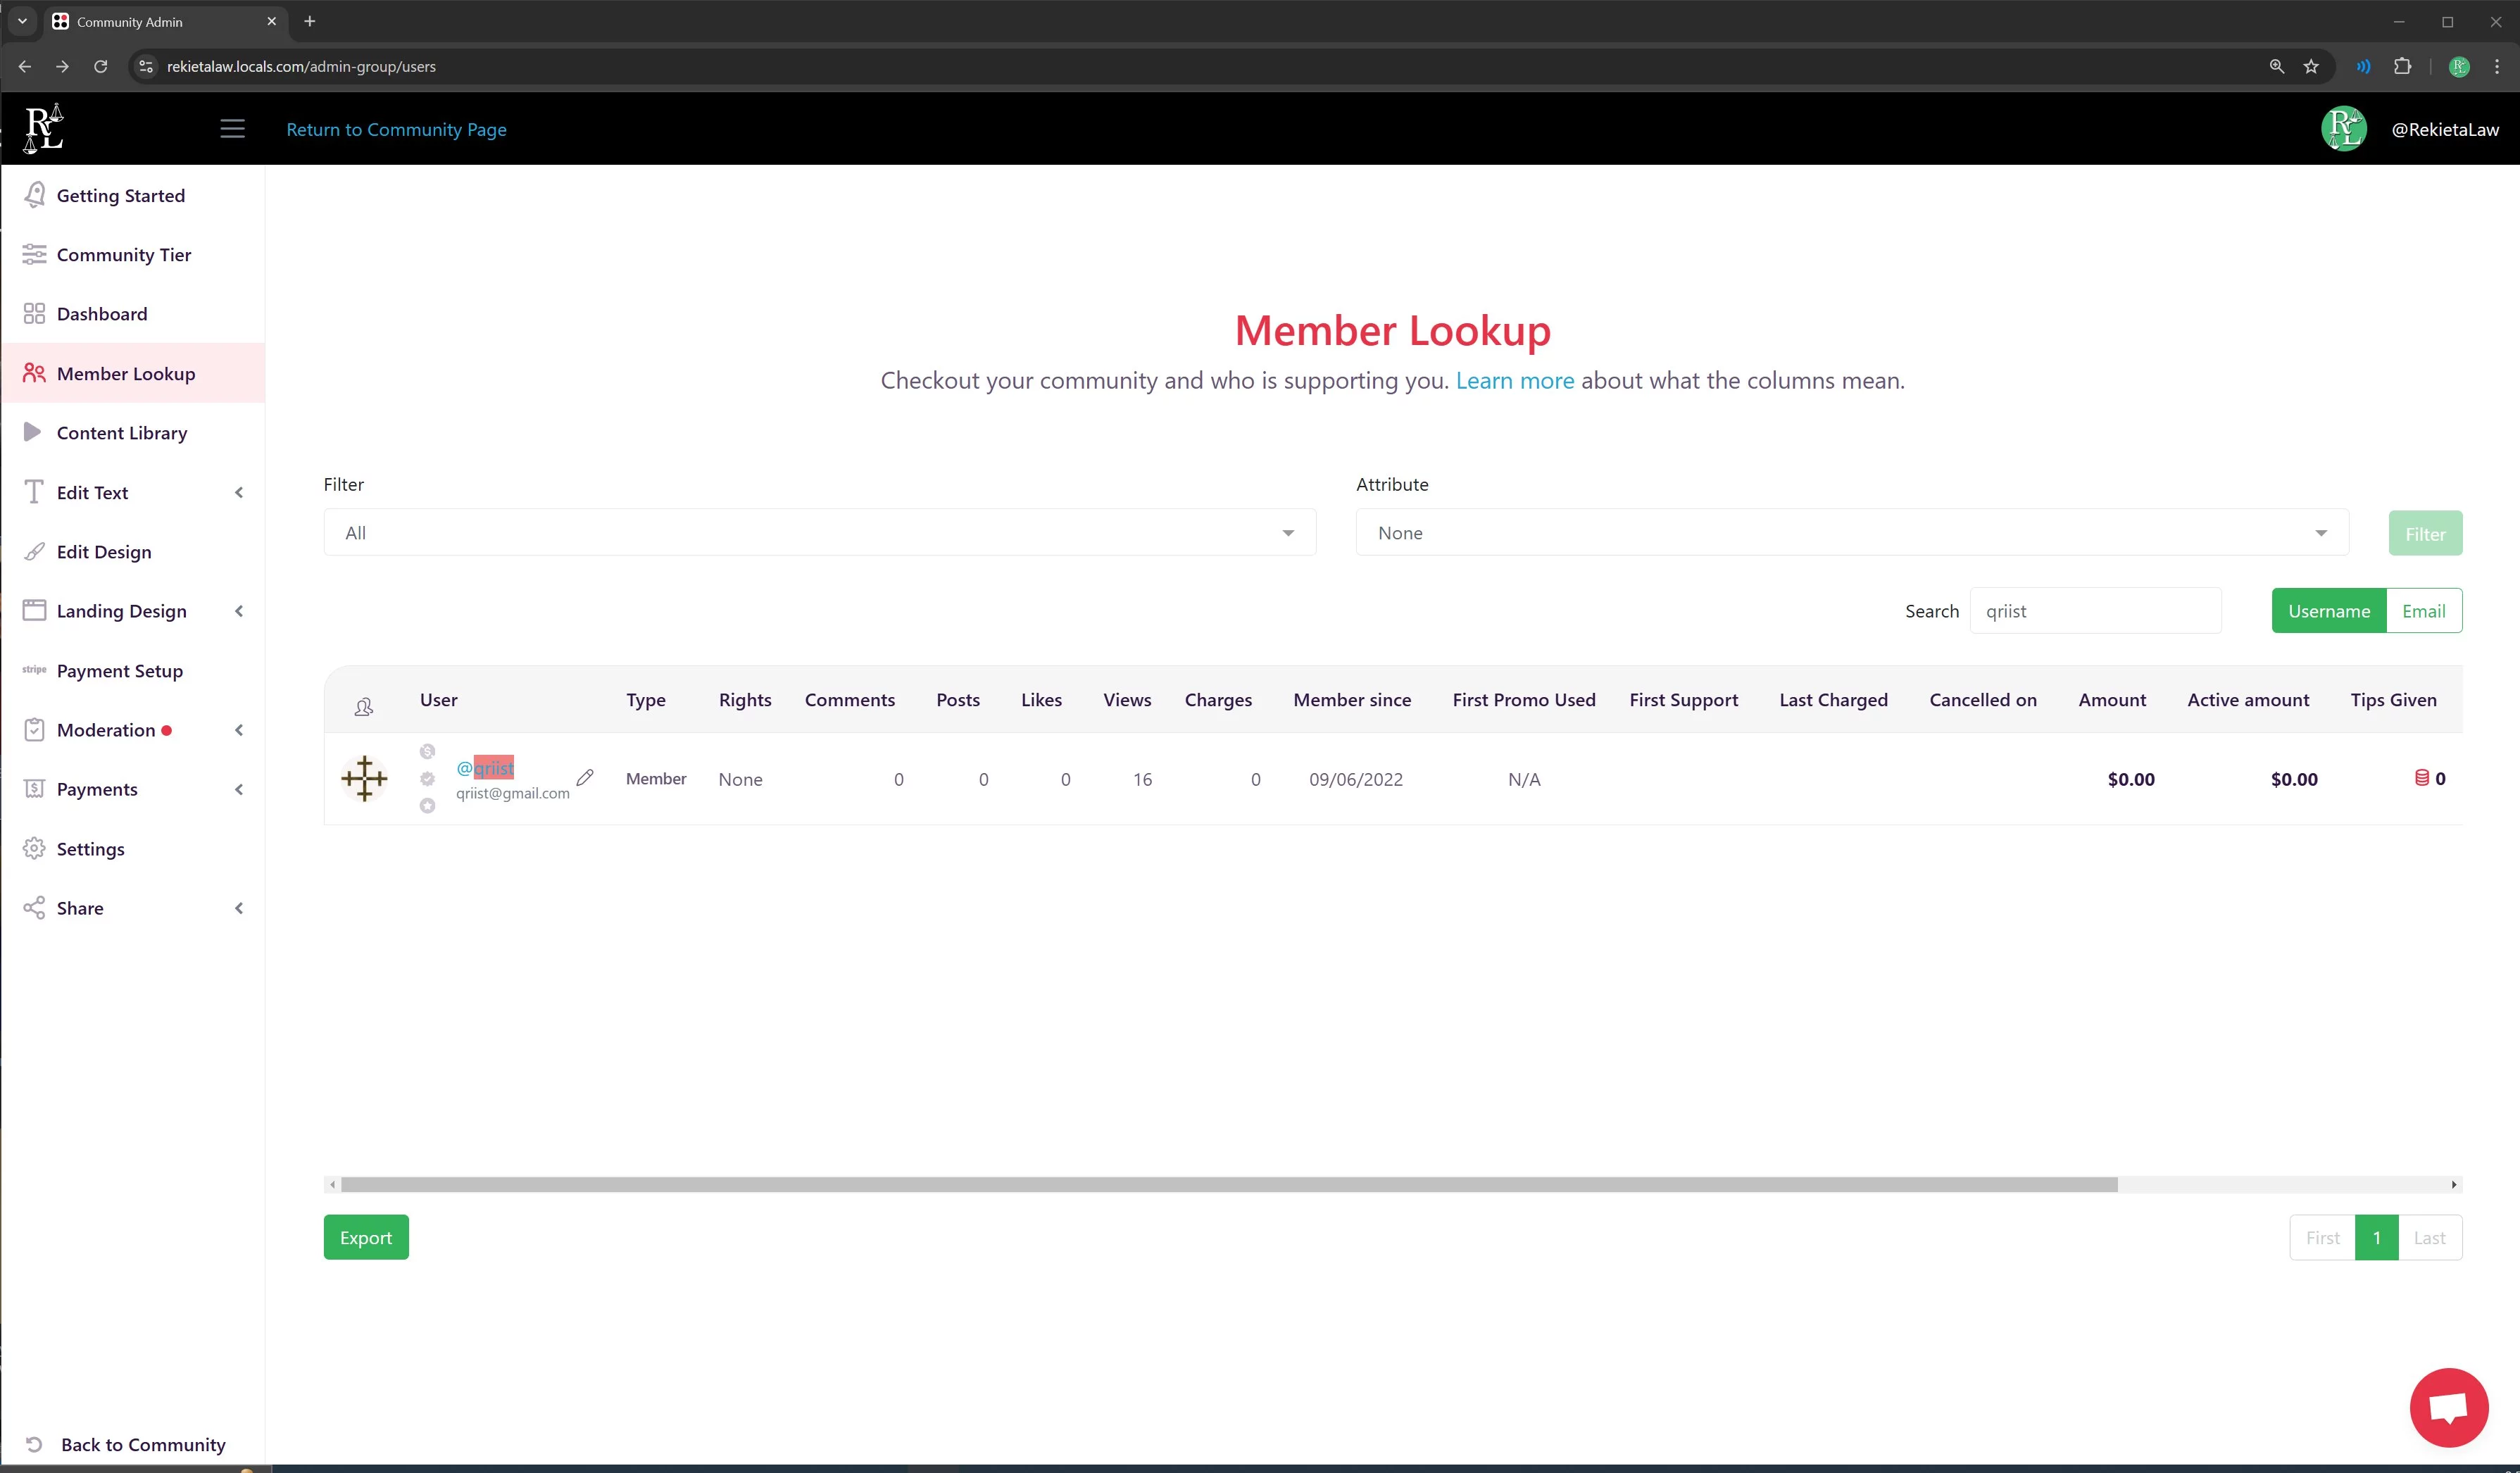This screenshot has height=1473, width=2520.
Task: Click the pencil edit icon beside @qriist
Action: click(x=585, y=777)
